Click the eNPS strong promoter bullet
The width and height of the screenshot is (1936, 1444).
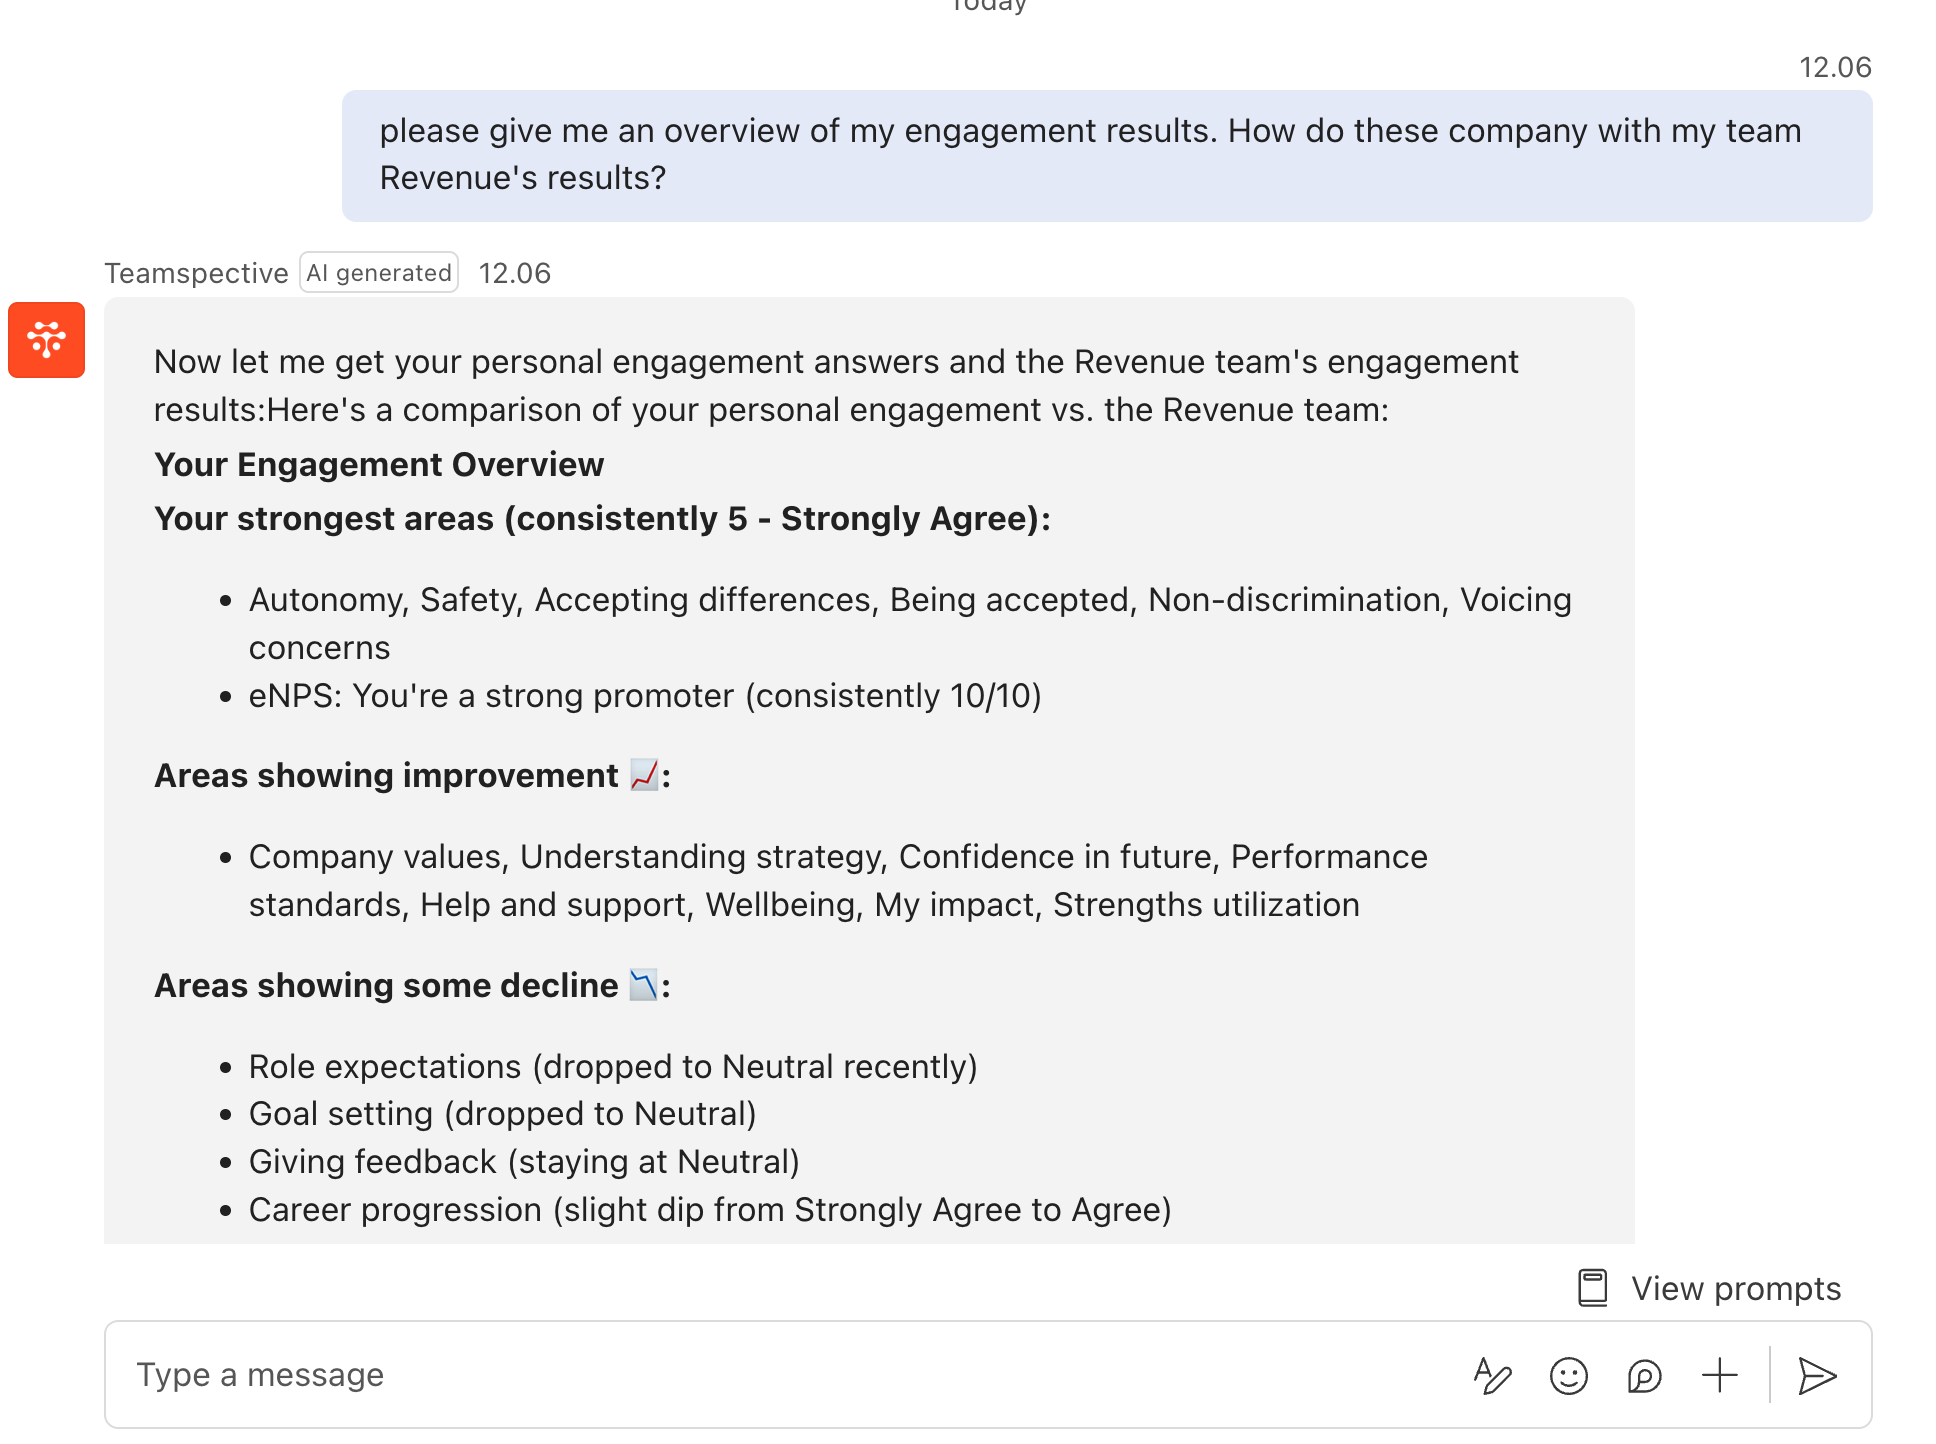coord(645,695)
